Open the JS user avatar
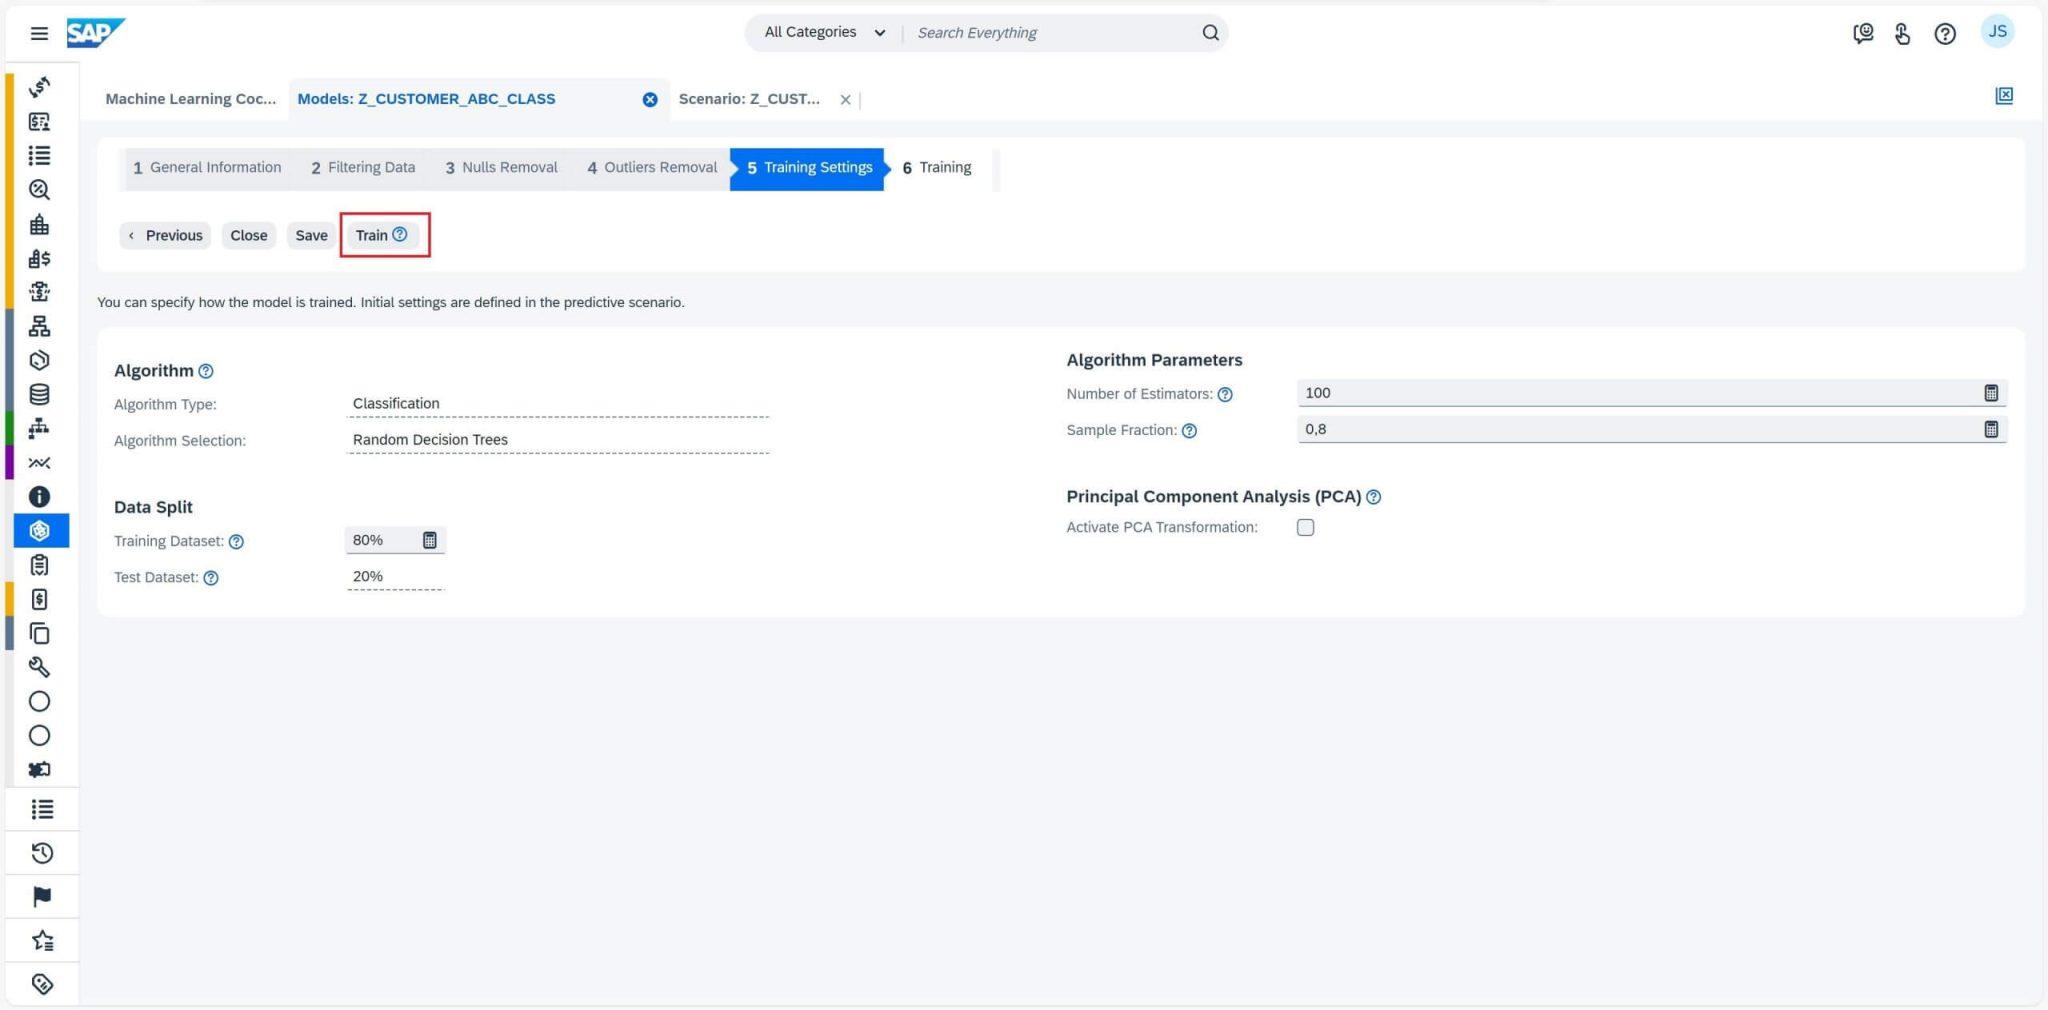 (x=1997, y=31)
